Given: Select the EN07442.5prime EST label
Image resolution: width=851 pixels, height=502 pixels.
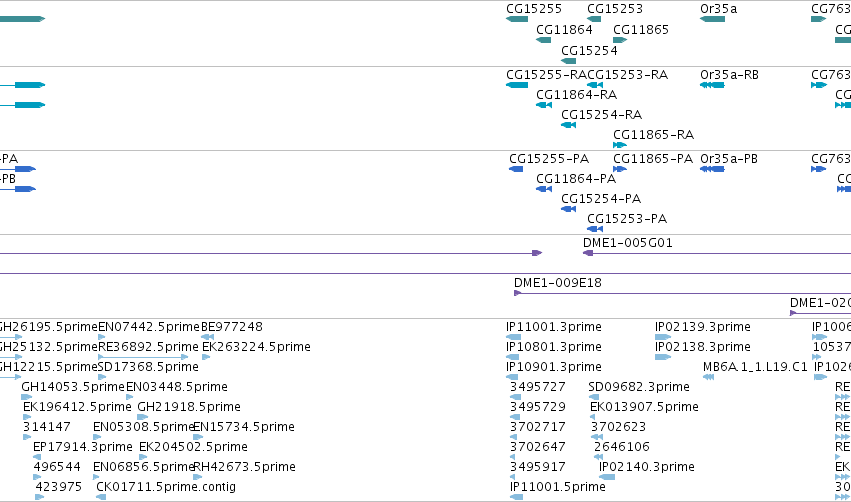Looking at the screenshot, I should tap(149, 327).
